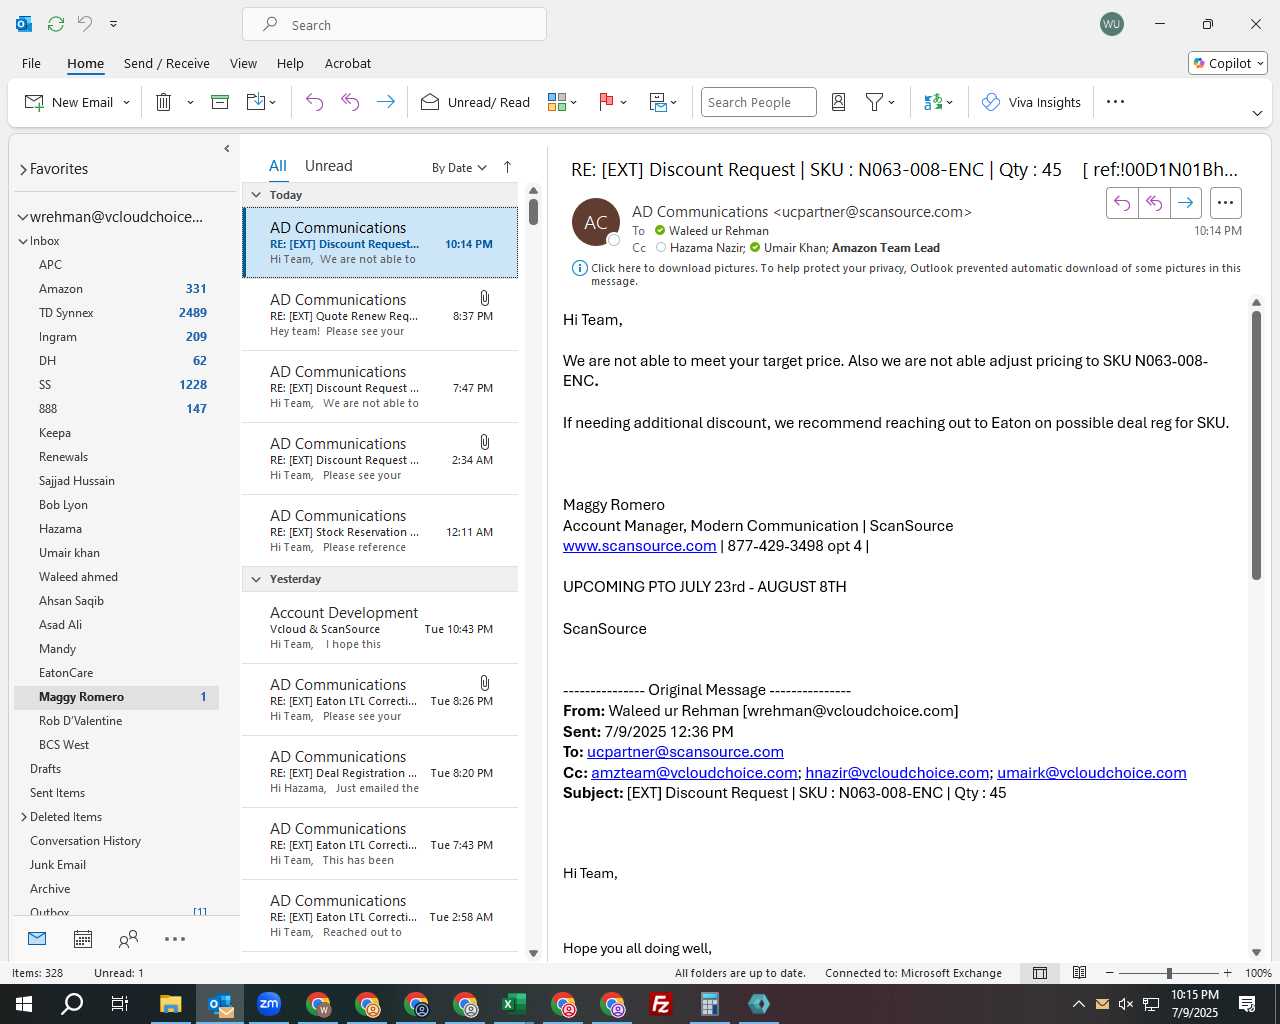The image size is (1280, 1024).
Task: Click the Delete trash icon in ribbon
Action: coord(164,102)
